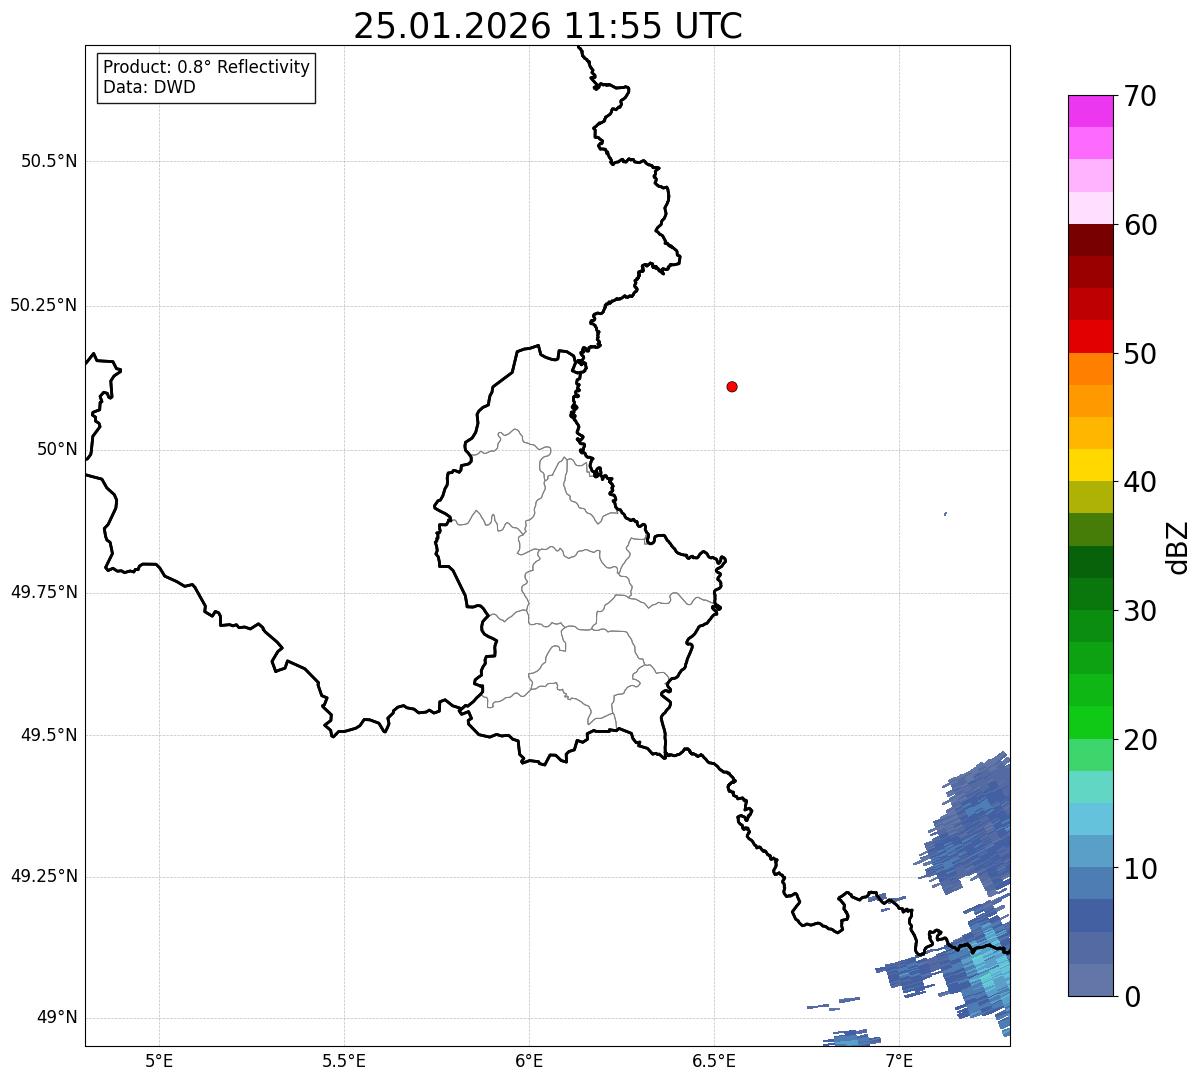1202x1081 pixels.
Task: Click the tiny isolated echo near 7.1°E 49.9°N
Action: [945, 514]
